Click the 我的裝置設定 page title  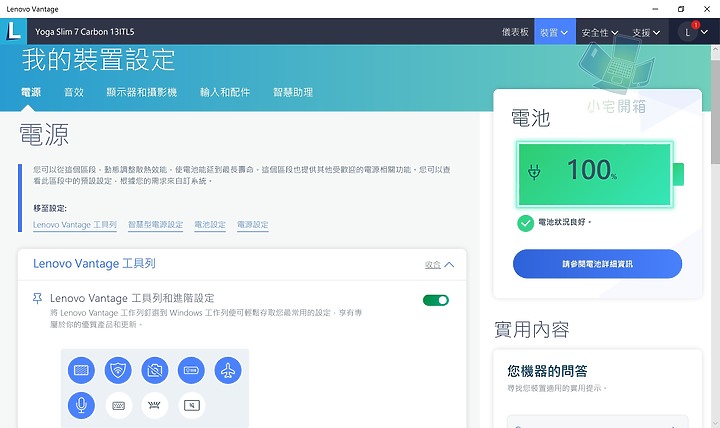[99, 60]
